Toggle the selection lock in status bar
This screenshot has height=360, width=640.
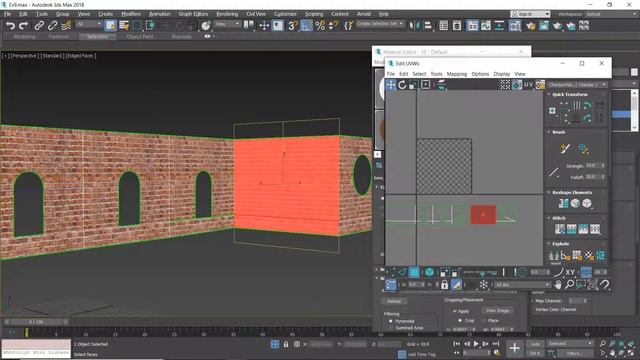tap(286, 344)
